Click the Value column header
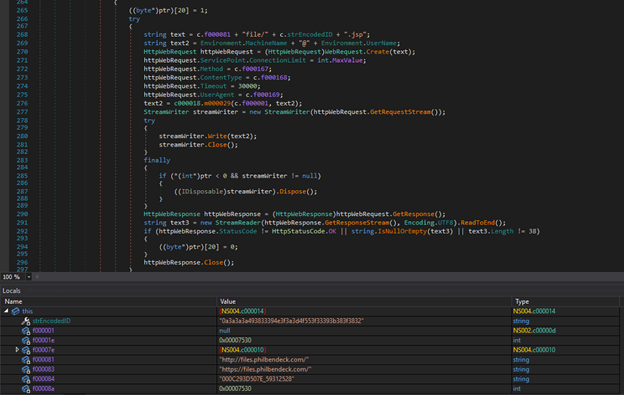Image resolution: width=624 pixels, height=395 pixels. [x=228, y=302]
